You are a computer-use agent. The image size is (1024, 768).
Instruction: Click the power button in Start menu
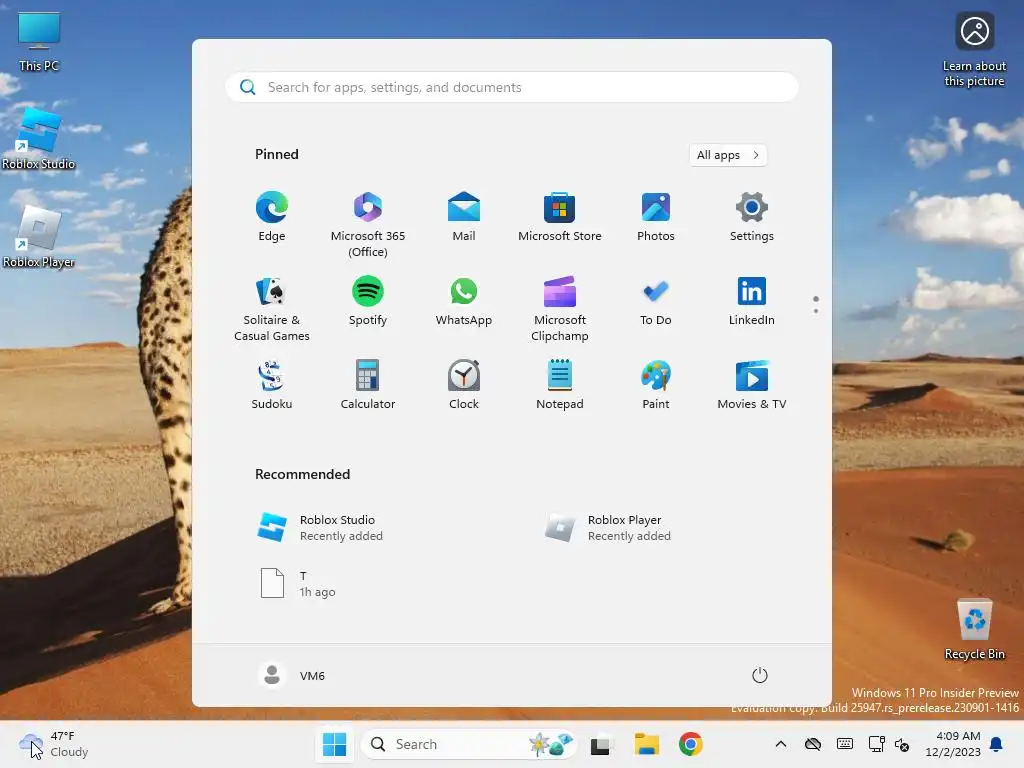[x=759, y=675]
